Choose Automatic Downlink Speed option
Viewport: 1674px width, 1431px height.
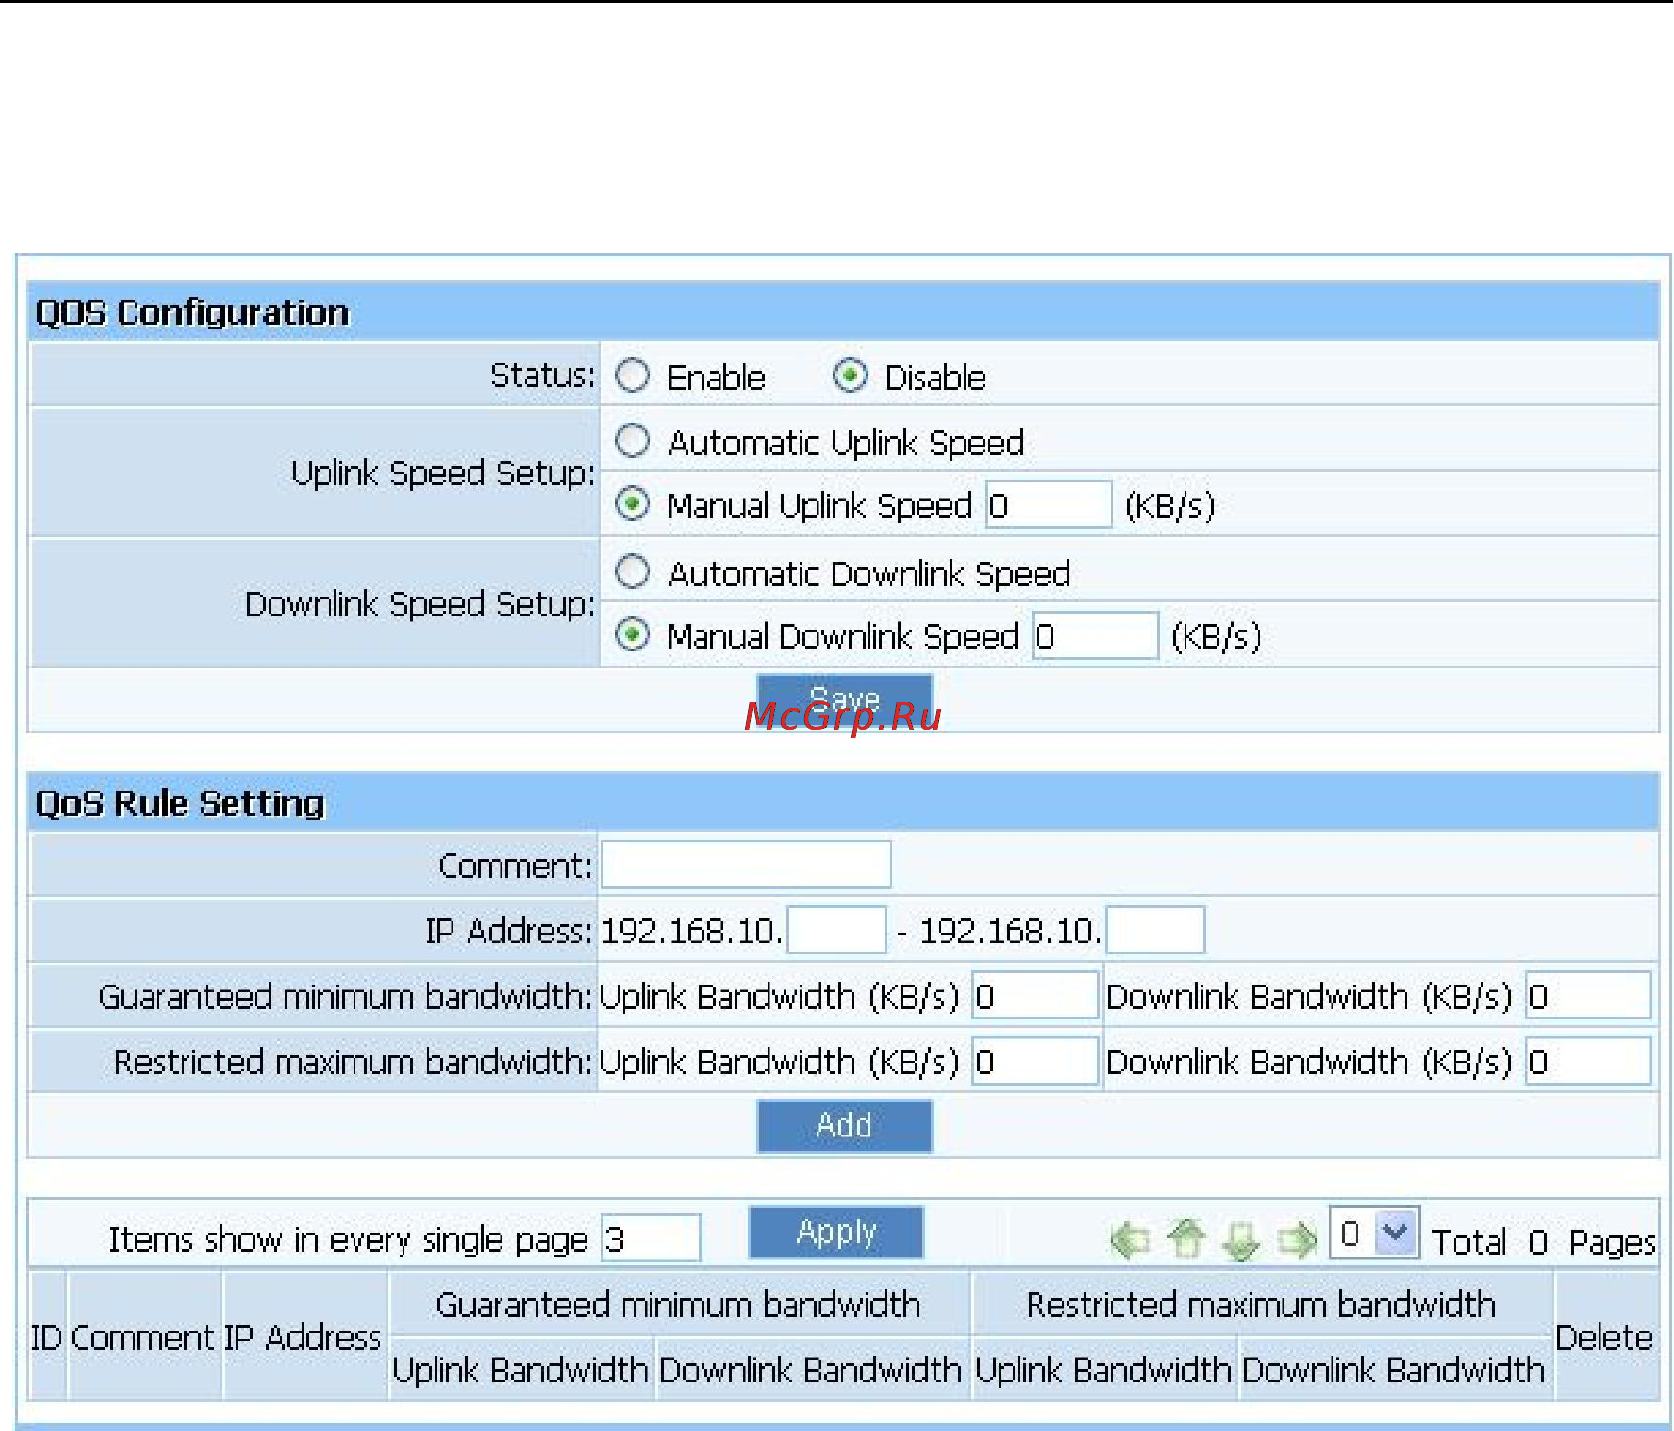click(632, 572)
